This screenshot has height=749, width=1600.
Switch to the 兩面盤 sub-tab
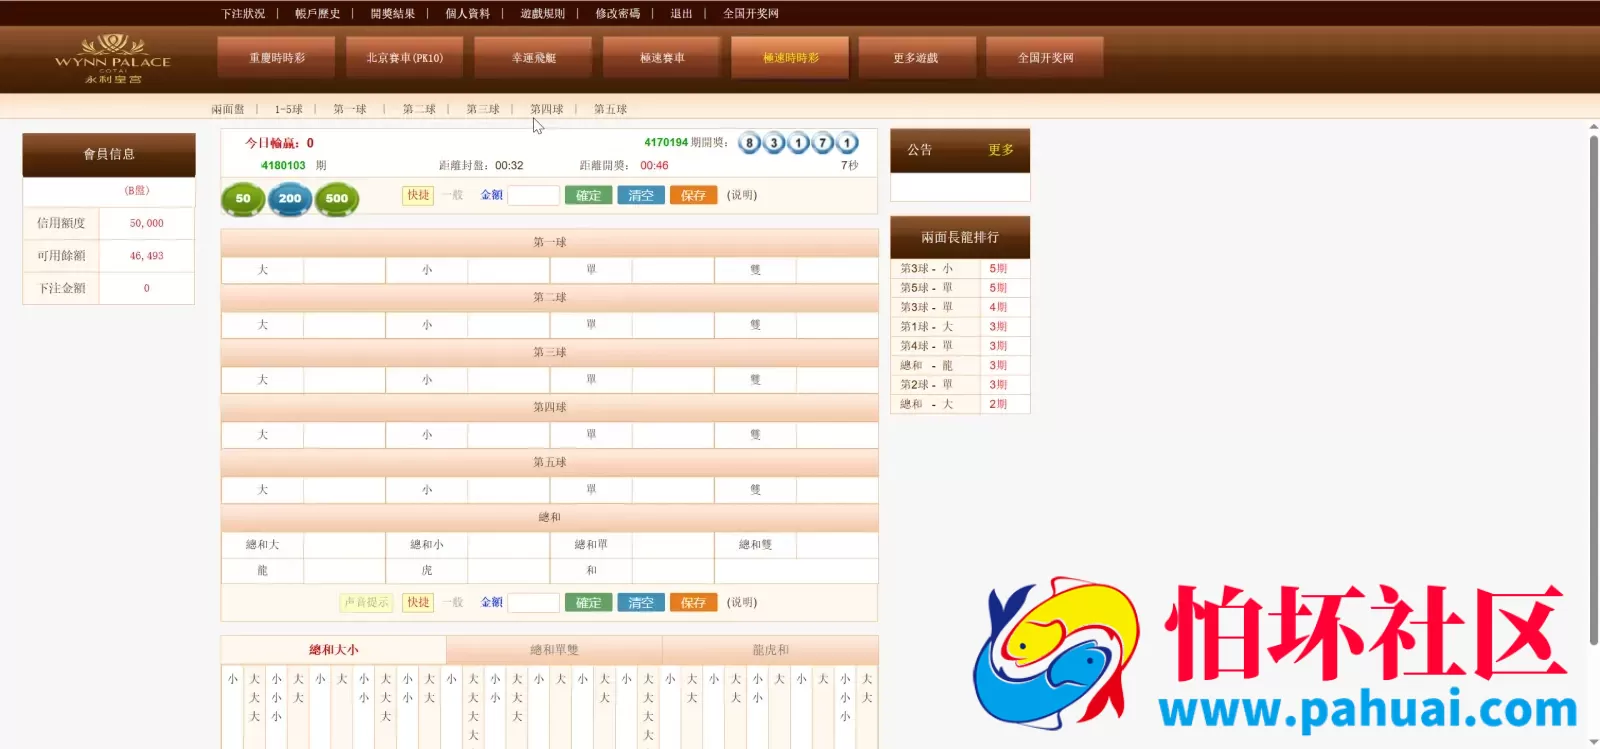click(x=228, y=109)
